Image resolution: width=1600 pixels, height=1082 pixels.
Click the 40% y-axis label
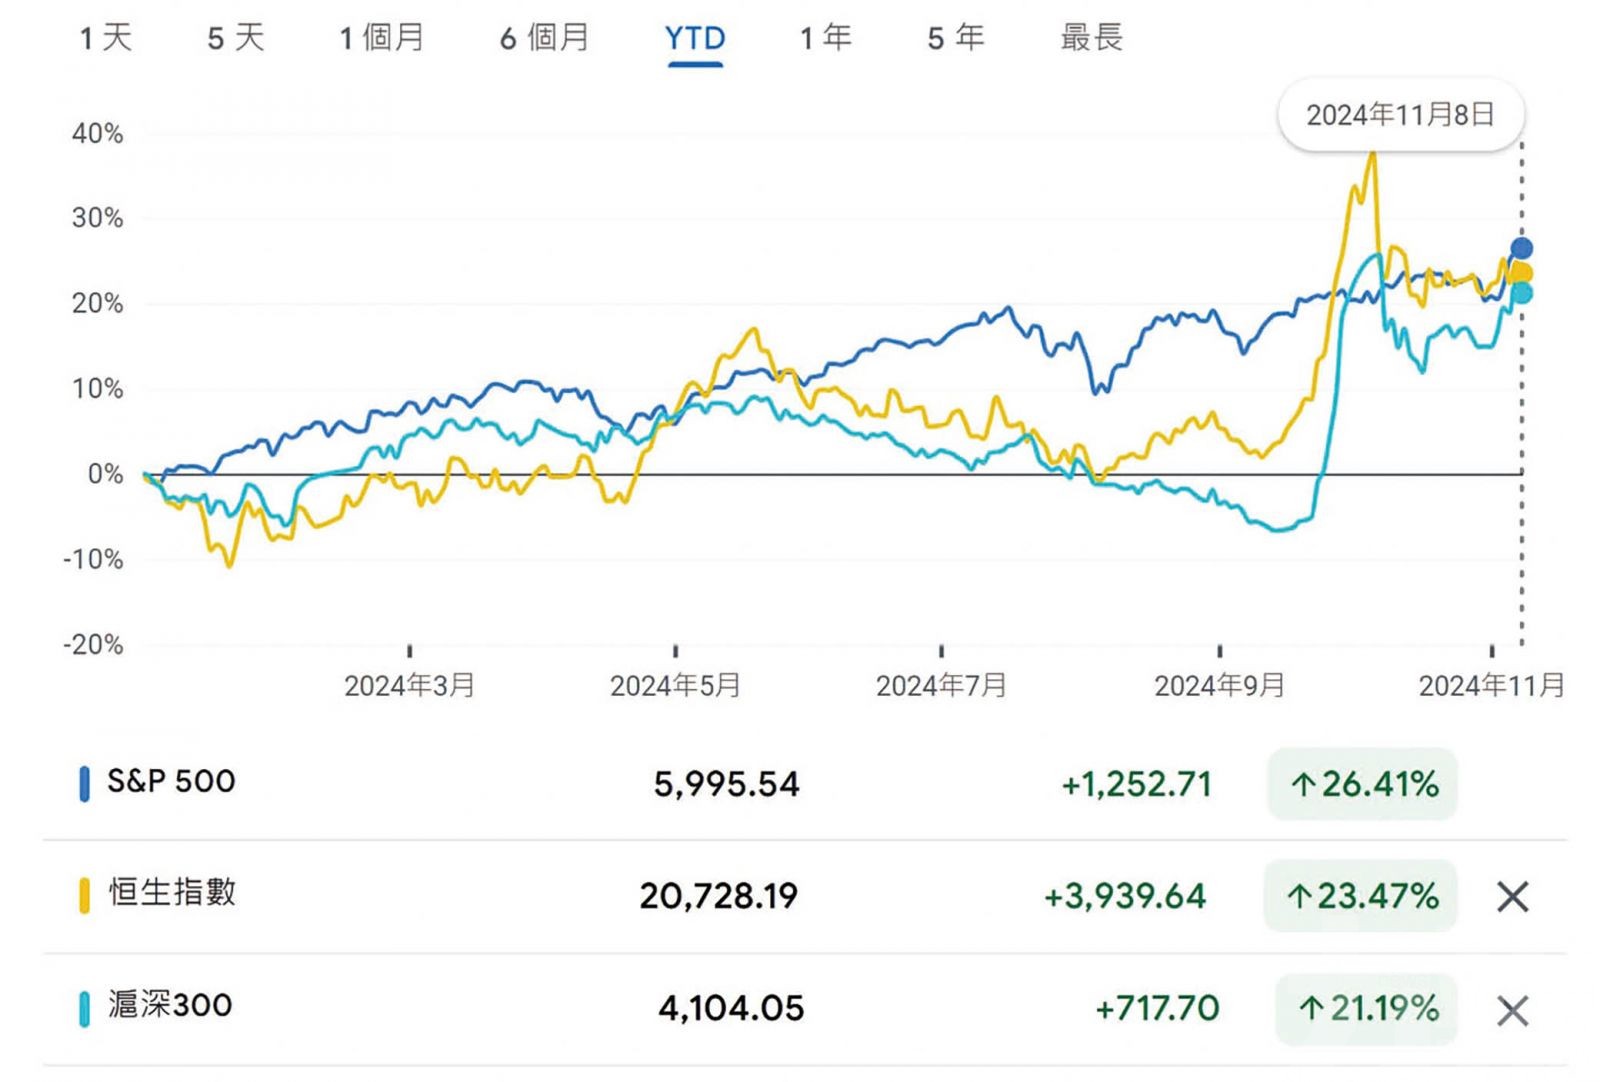[x=97, y=133]
